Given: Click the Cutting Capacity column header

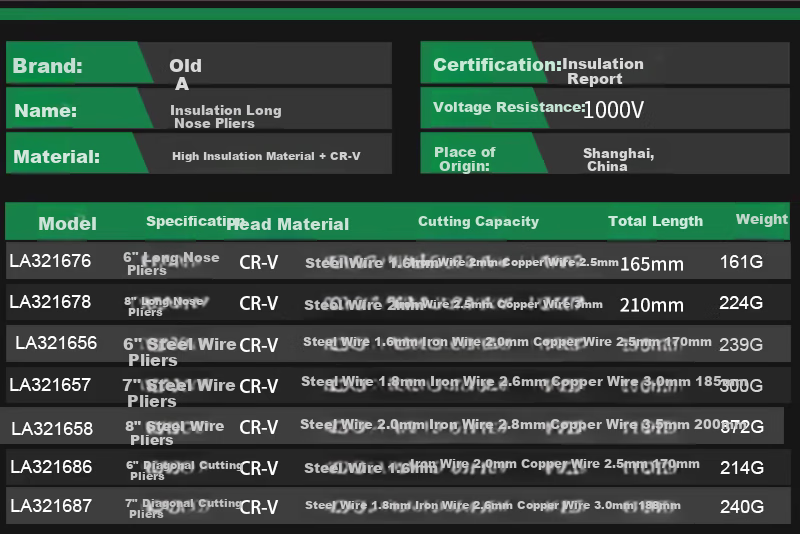Looking at the screenshot, I should coord(478,221).
